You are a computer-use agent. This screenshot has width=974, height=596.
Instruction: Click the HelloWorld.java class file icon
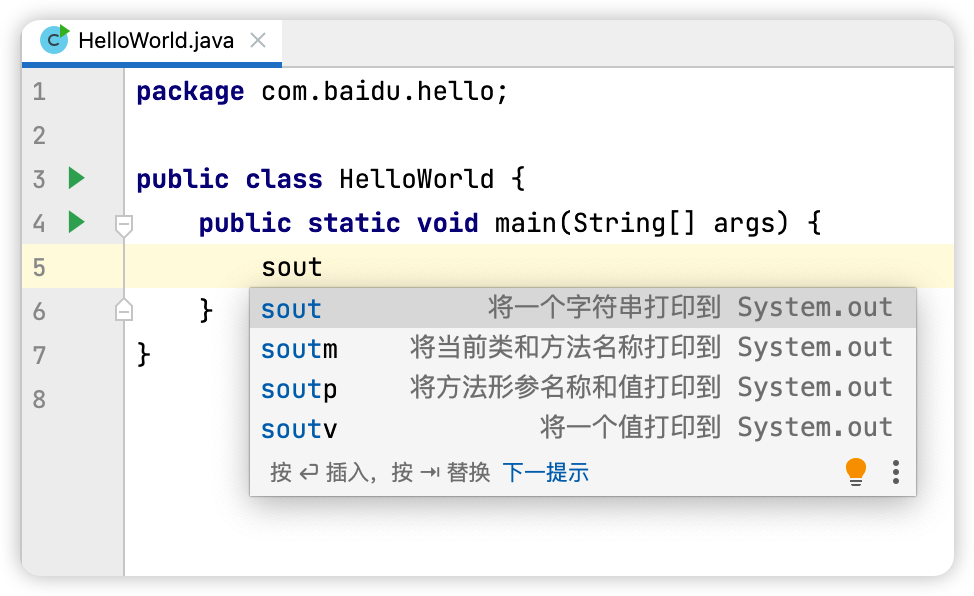tap(55, 40)
